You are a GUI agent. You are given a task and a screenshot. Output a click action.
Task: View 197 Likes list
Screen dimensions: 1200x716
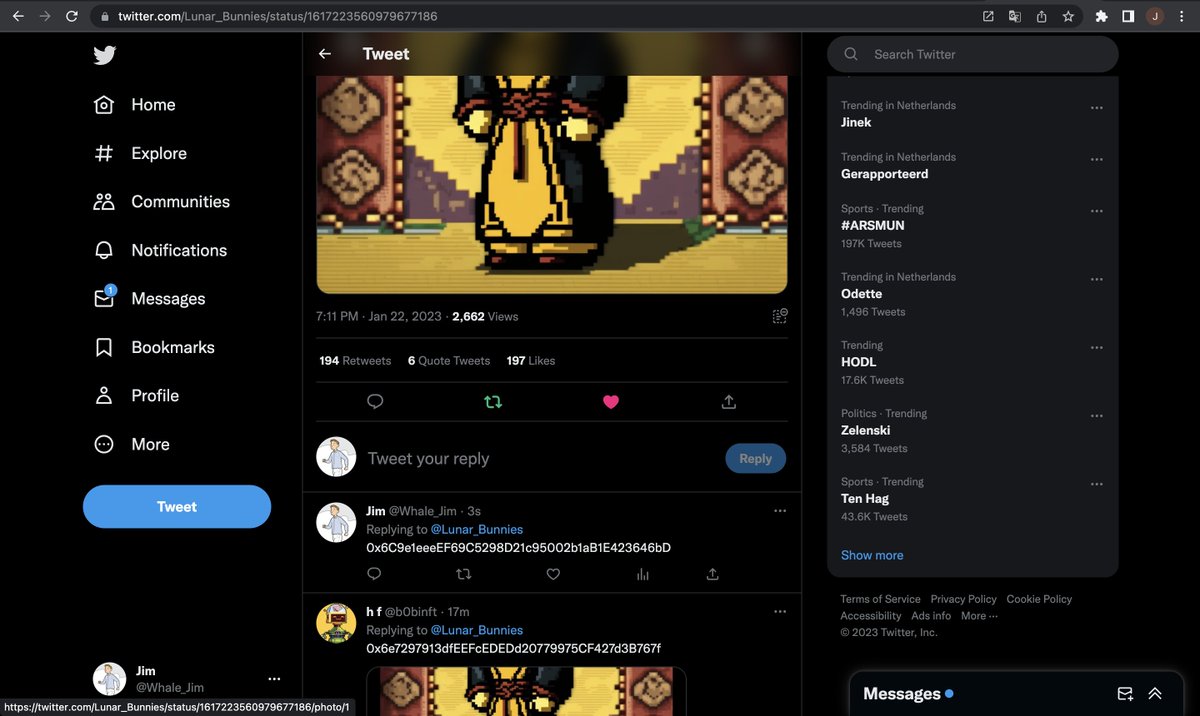[531, 360]
